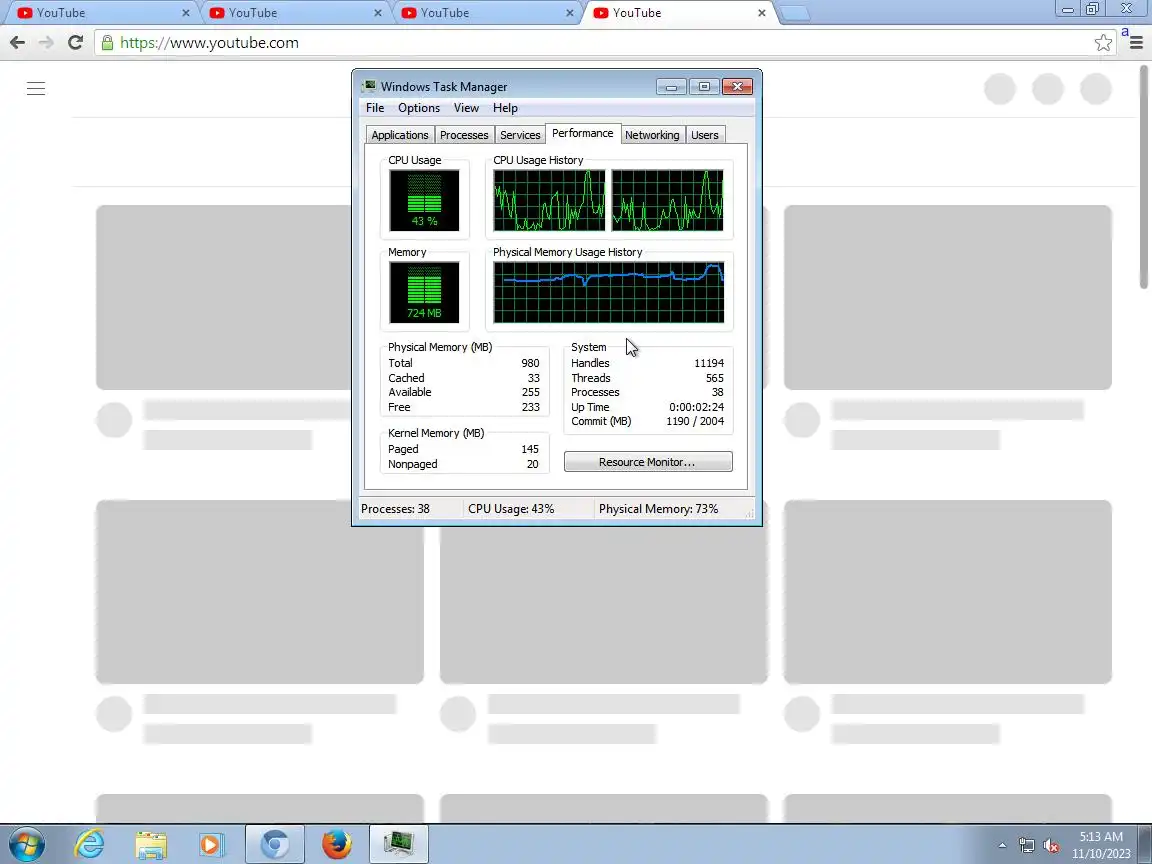Click the YouTube page vertical scrollbar

point(1144,176)
